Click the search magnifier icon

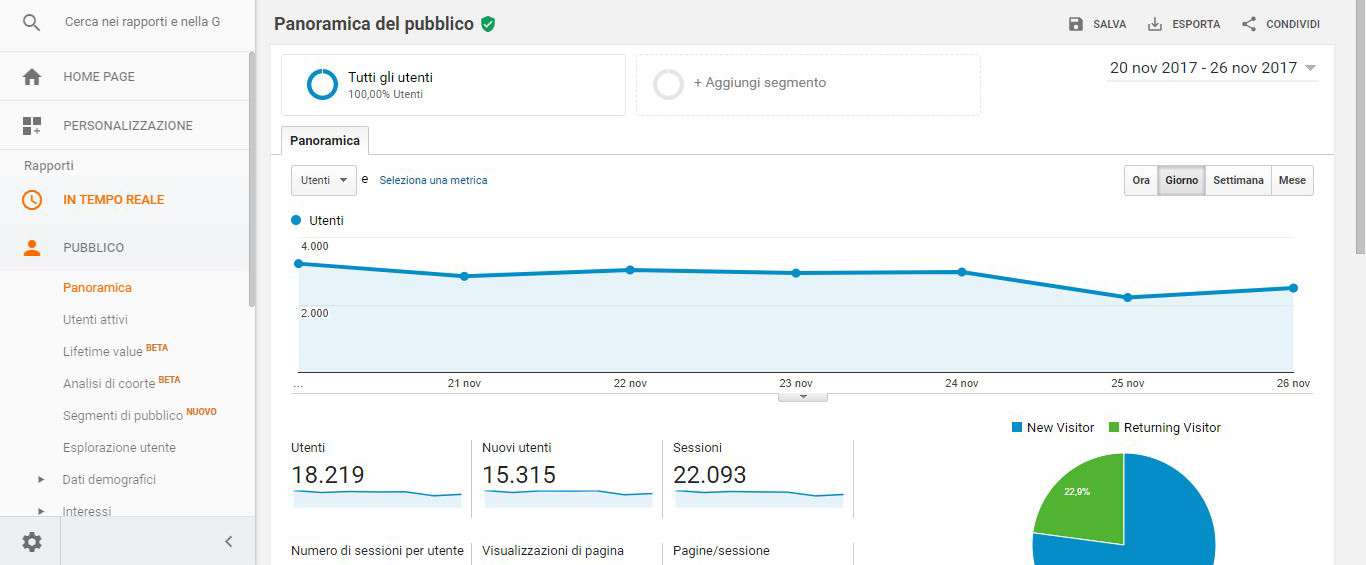tap(32, 22)
